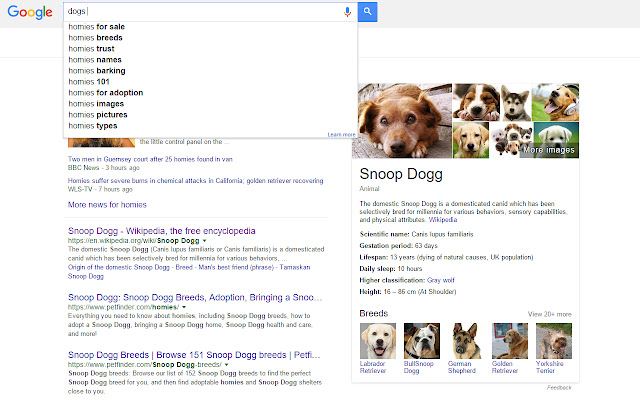
Task: Open yellow labrador puppy image on grass
Action: coord(471,140)
